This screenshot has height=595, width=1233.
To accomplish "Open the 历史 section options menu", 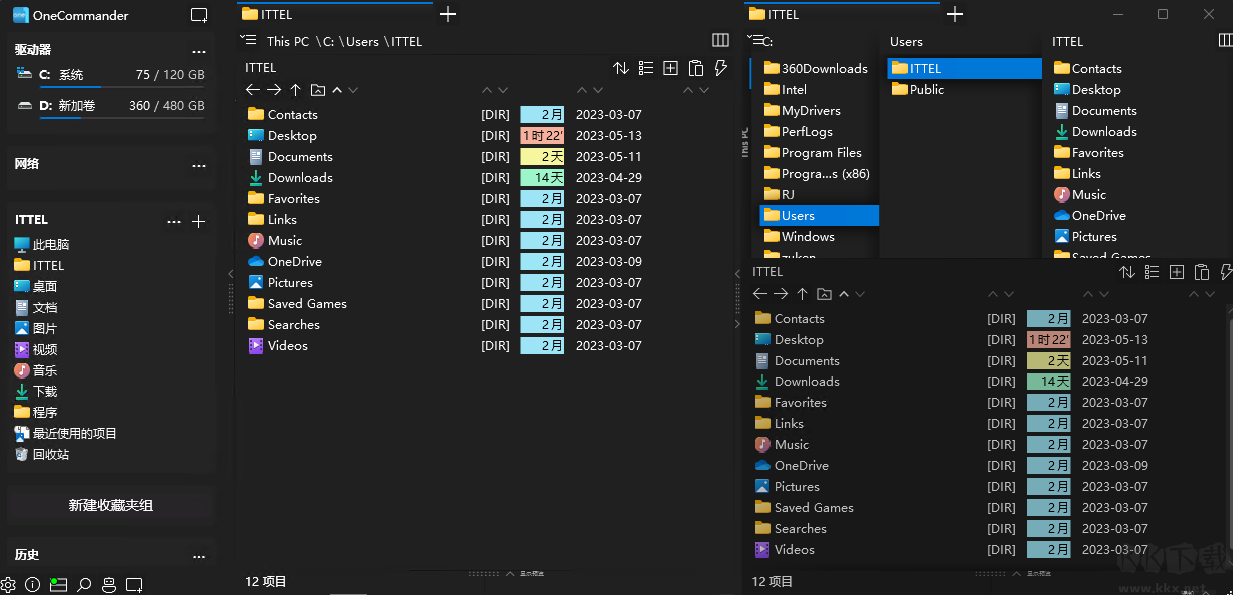I will coord(199,555).
